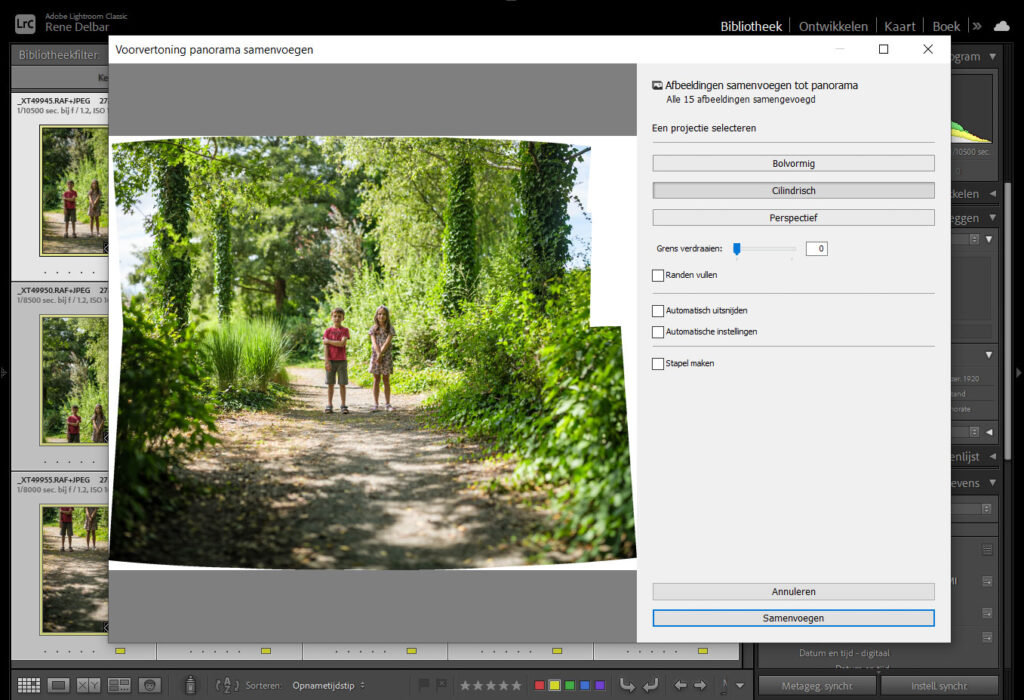Select thumbnail _XT49945.RAF+JPEG

point(75,190)
